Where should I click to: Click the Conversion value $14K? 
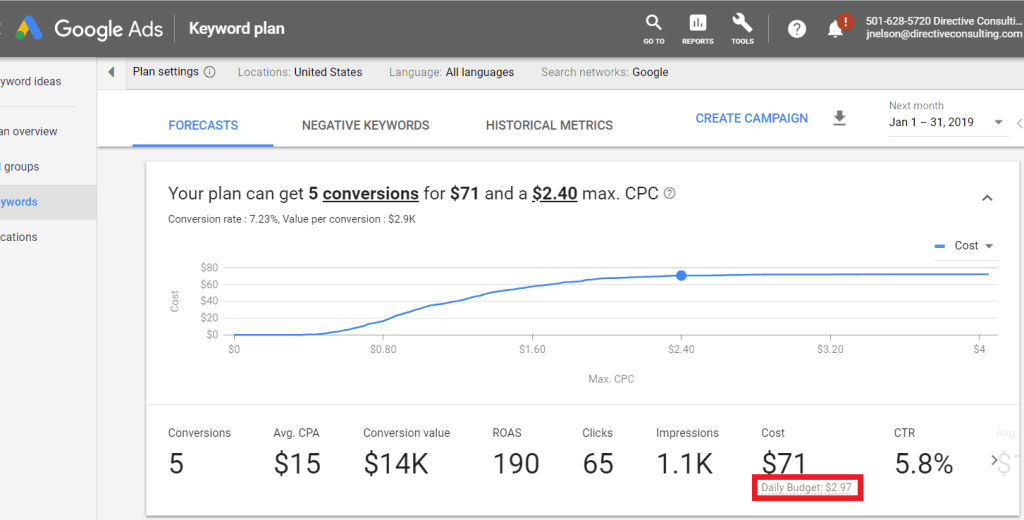click(396, 464)
